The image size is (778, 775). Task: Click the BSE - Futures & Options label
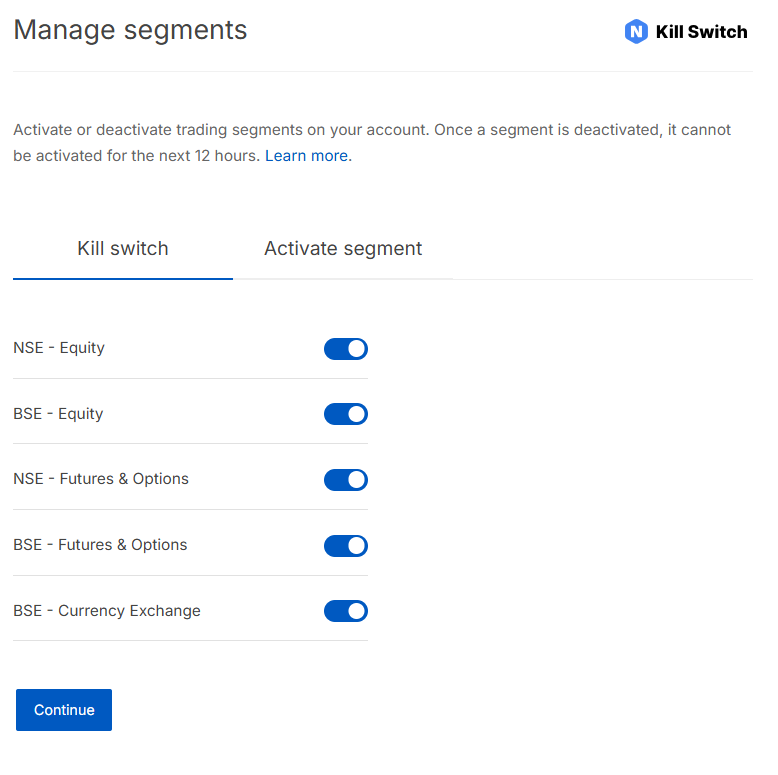coord(100,545)
